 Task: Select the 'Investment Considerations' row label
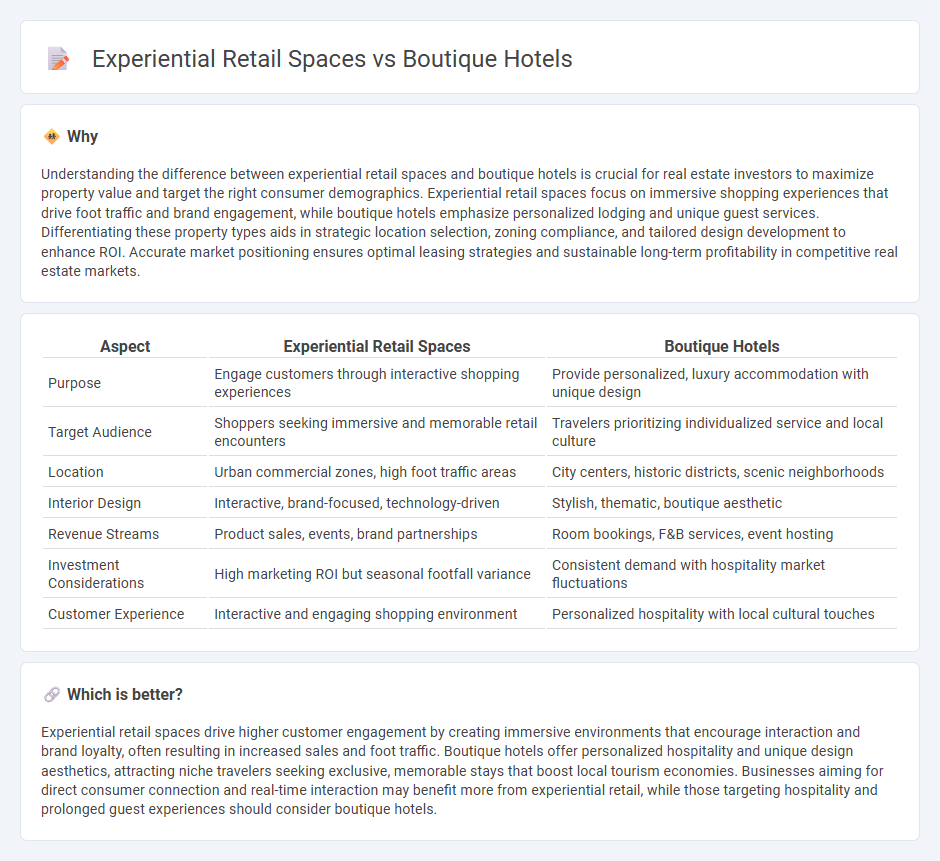[96, 574]
